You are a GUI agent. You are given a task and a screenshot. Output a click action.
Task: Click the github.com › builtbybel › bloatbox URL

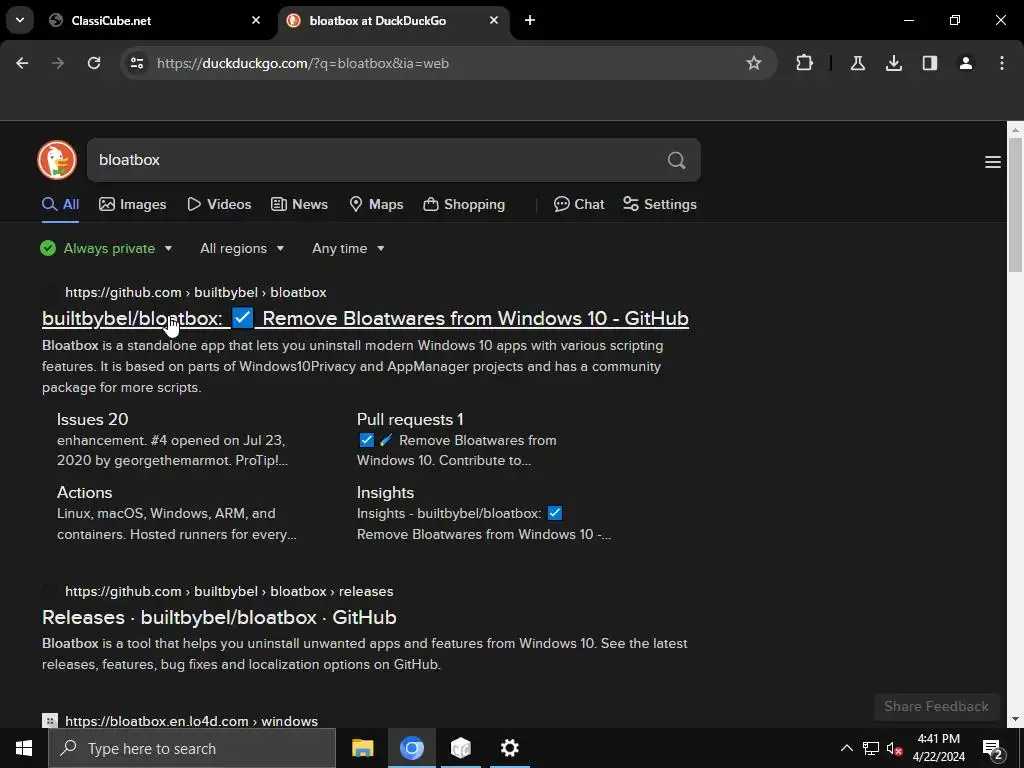click(195, 292)
